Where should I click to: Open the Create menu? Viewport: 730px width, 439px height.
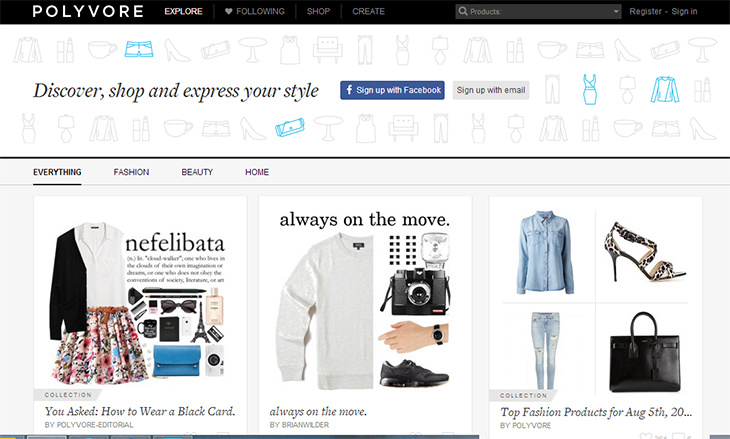click(x=368, y=11)
